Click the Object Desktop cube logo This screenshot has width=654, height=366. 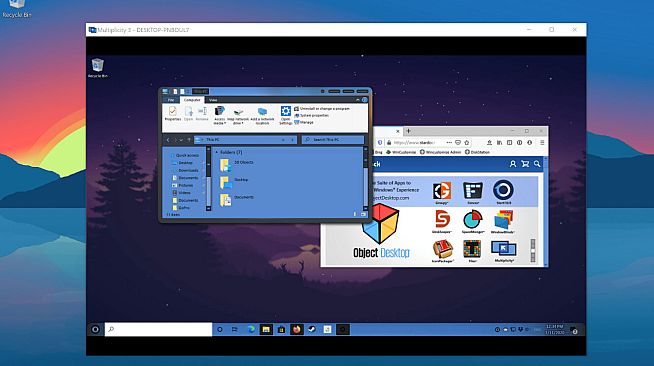point(380,223)
